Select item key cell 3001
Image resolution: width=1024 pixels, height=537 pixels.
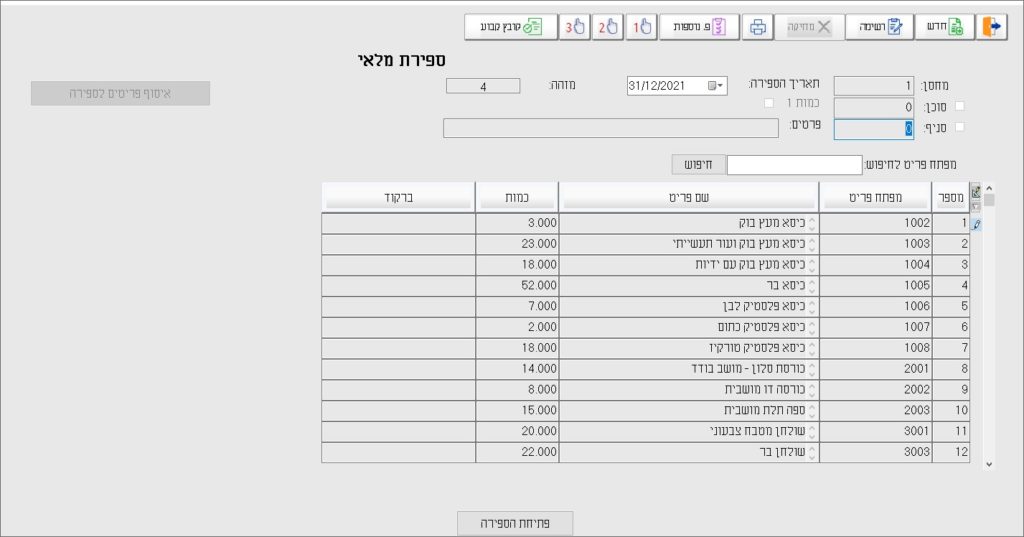point(875,431)
